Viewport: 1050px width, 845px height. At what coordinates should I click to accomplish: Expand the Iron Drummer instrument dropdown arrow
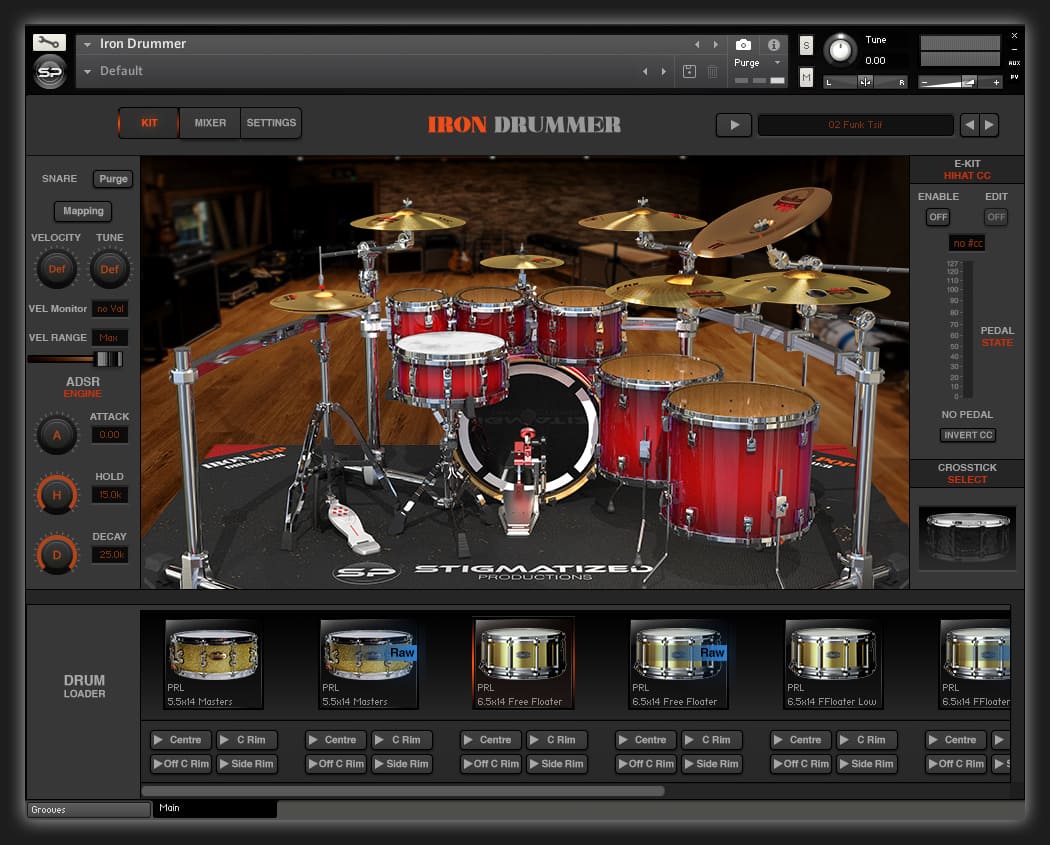pyautogui.click(x=88, y=44)
